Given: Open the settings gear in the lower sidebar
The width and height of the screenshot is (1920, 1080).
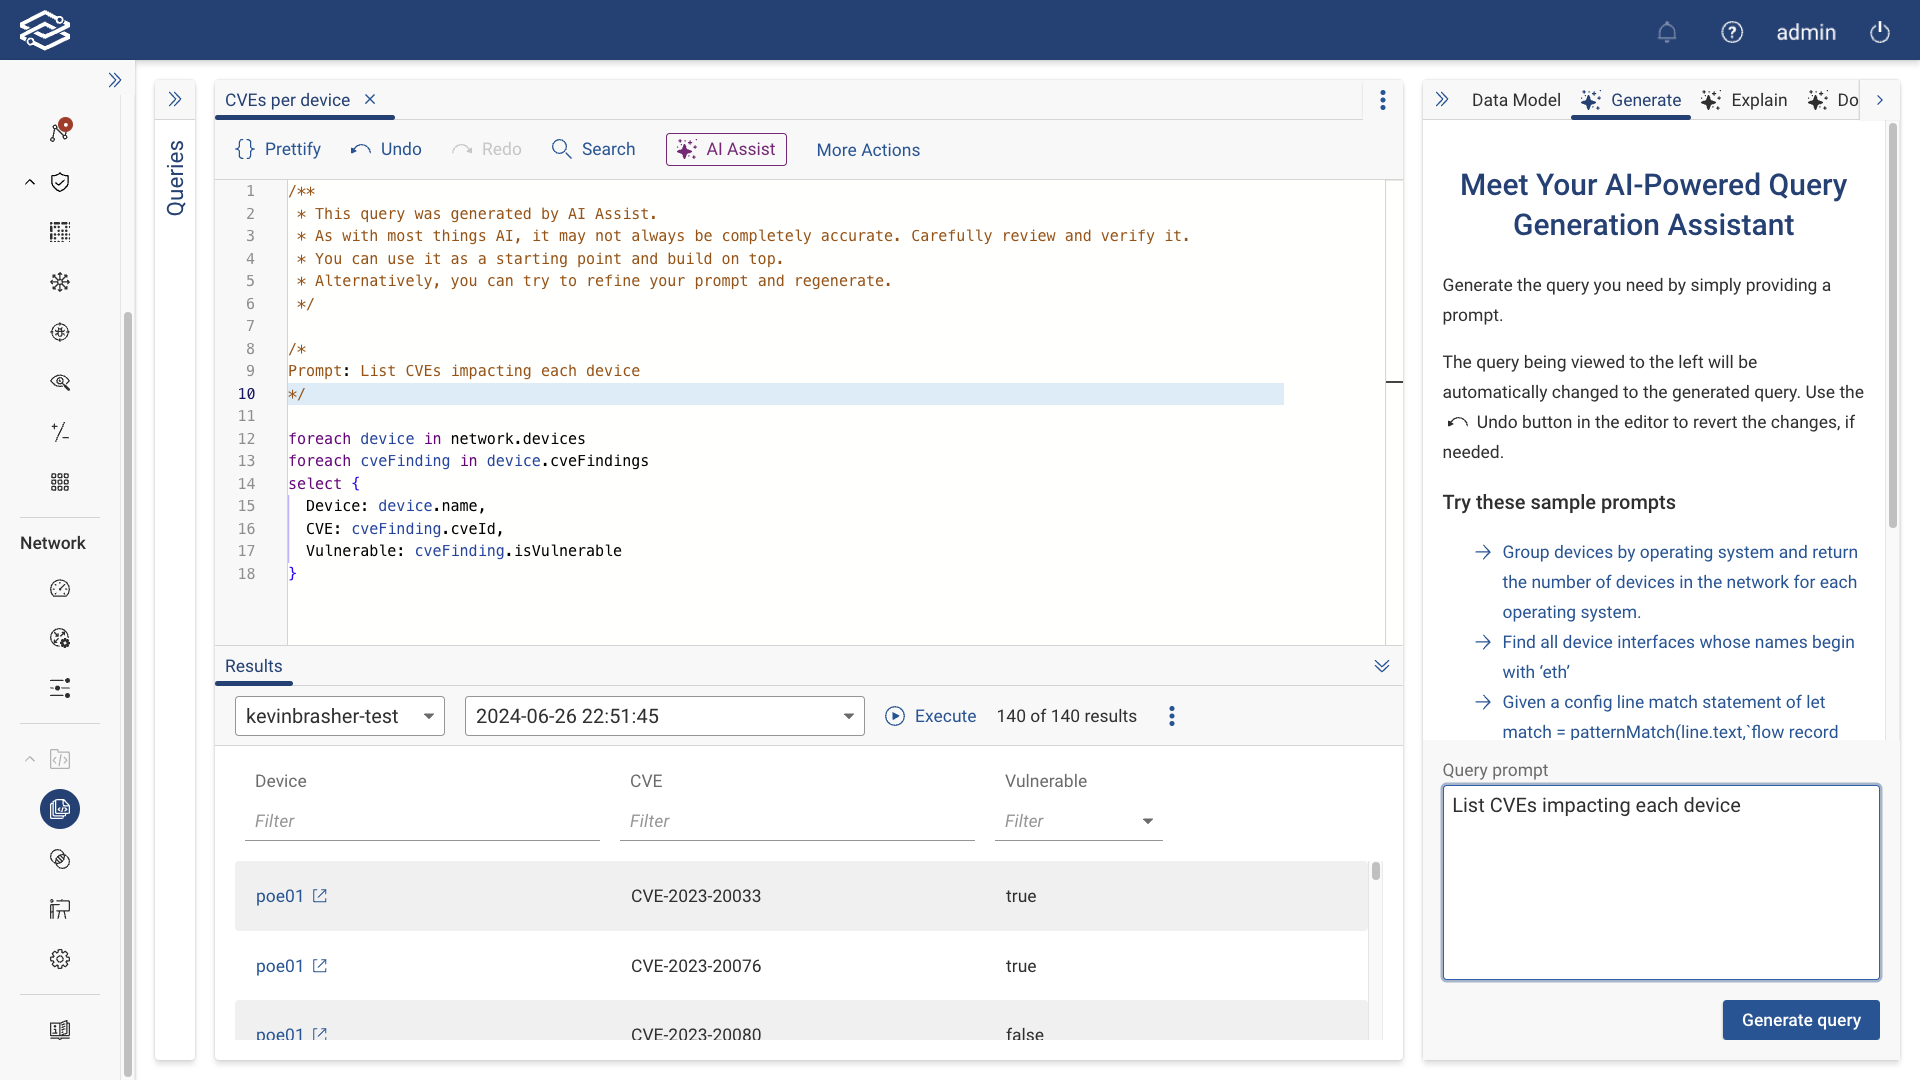Looking at the screenshot, I should [60, 958].
